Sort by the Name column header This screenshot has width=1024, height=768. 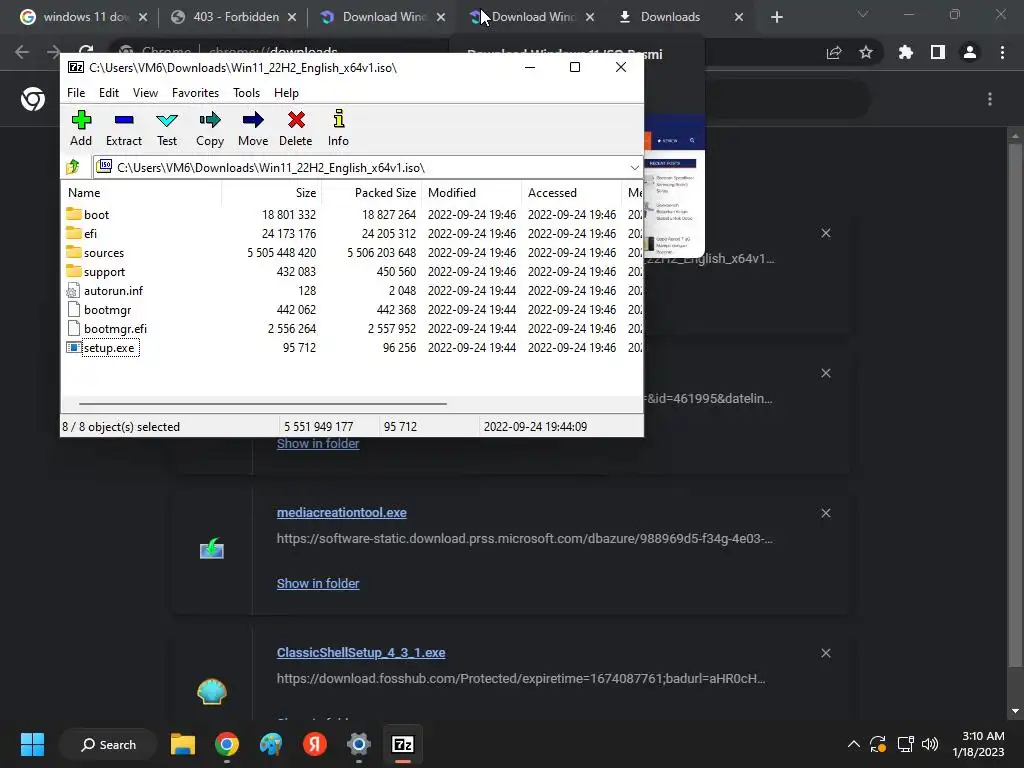(x=141, y=193)
